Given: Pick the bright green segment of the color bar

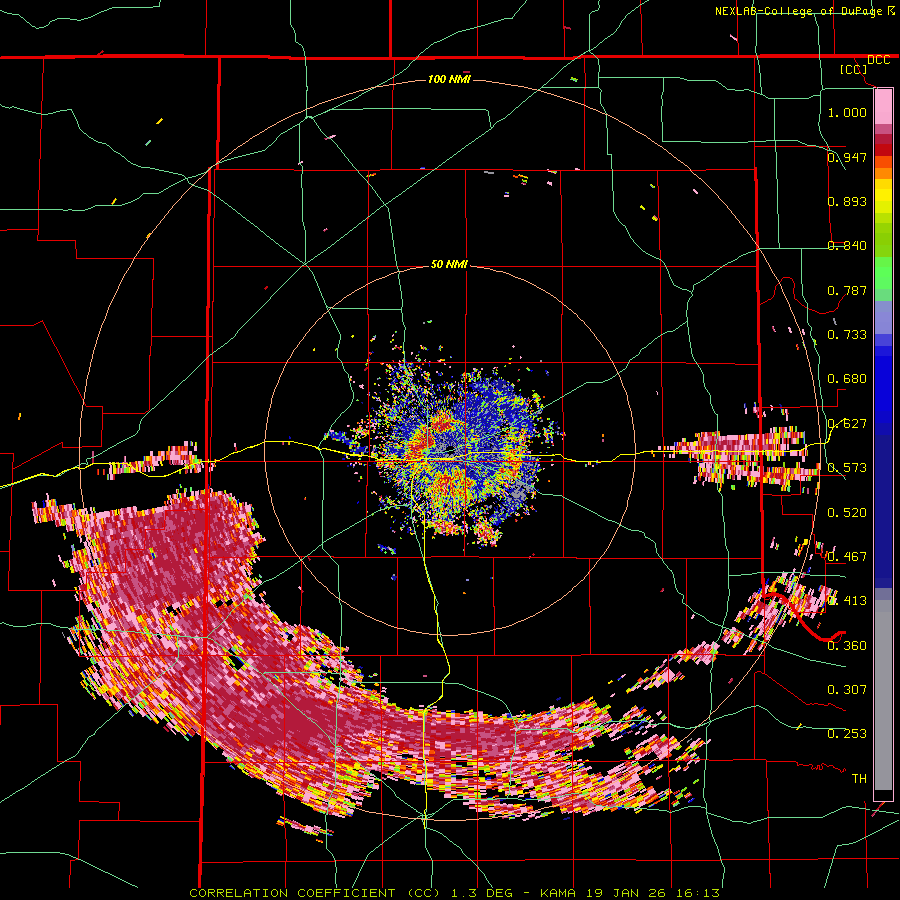Looking at the screenshot, I should click(x=883, y=273).
